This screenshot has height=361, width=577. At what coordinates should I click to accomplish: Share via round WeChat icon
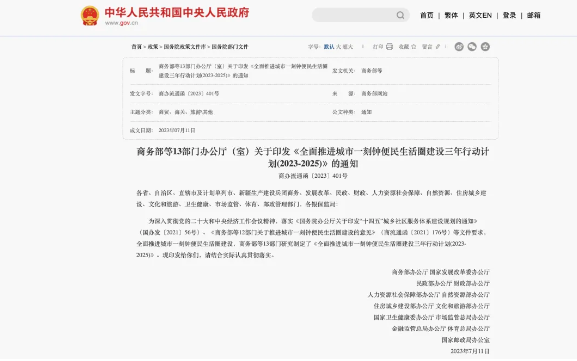click(472, 47)
